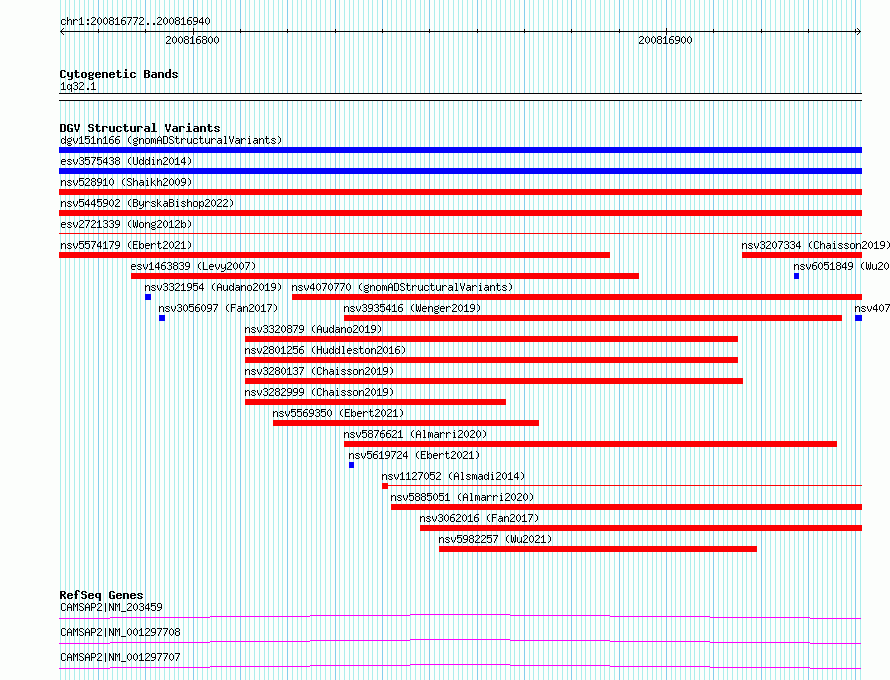Click nsv2801256 (Huddleston2016) label

(325, 350)
